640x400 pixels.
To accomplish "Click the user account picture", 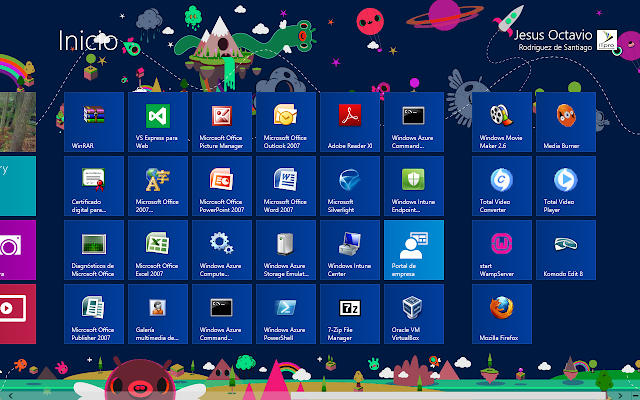I will tap(607, 40).
